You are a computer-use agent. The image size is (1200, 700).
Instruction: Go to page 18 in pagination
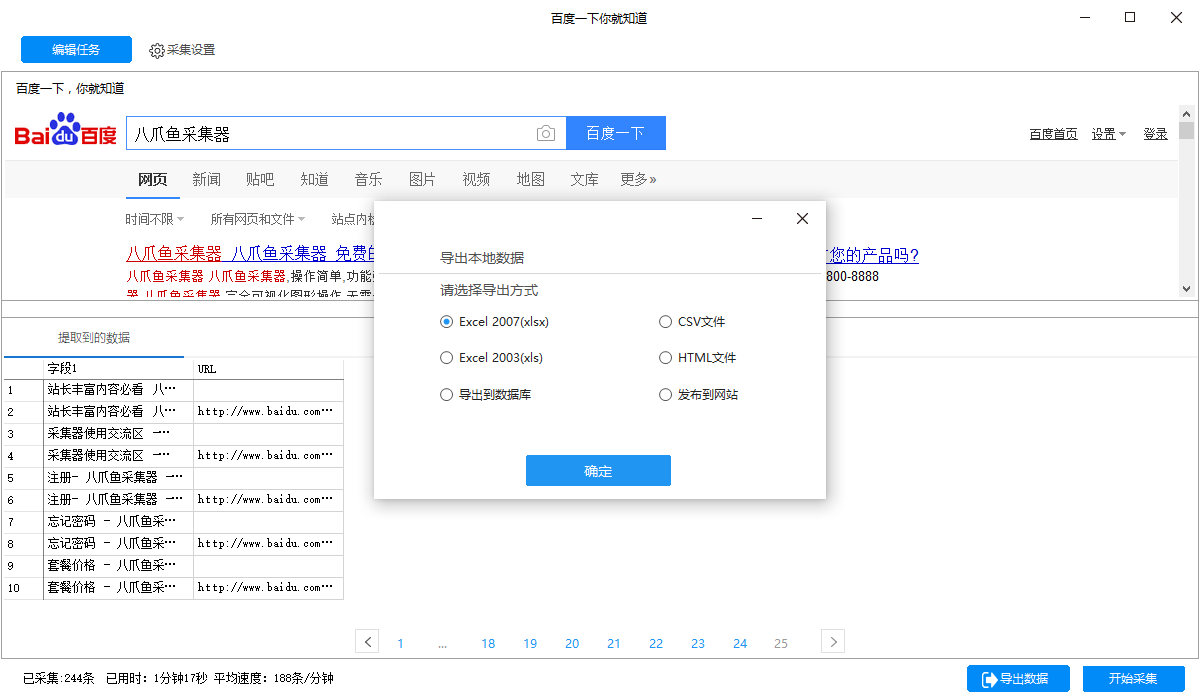click(x=488, y=643)
